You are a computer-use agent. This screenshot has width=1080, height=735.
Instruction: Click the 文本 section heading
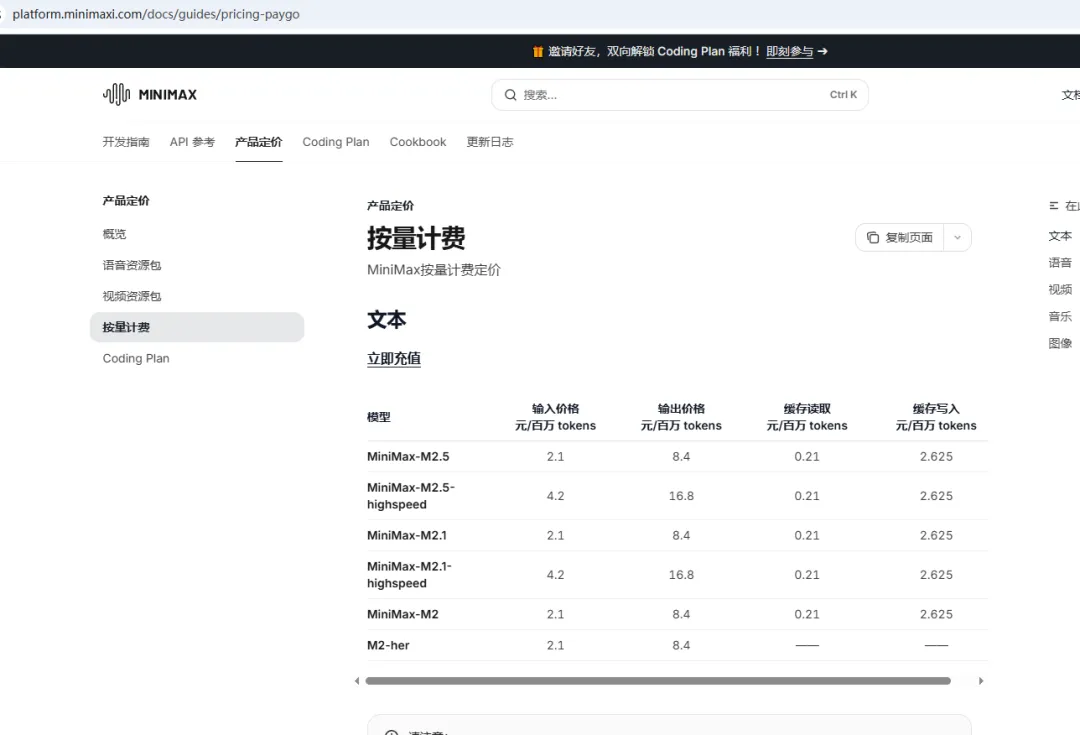386,320
